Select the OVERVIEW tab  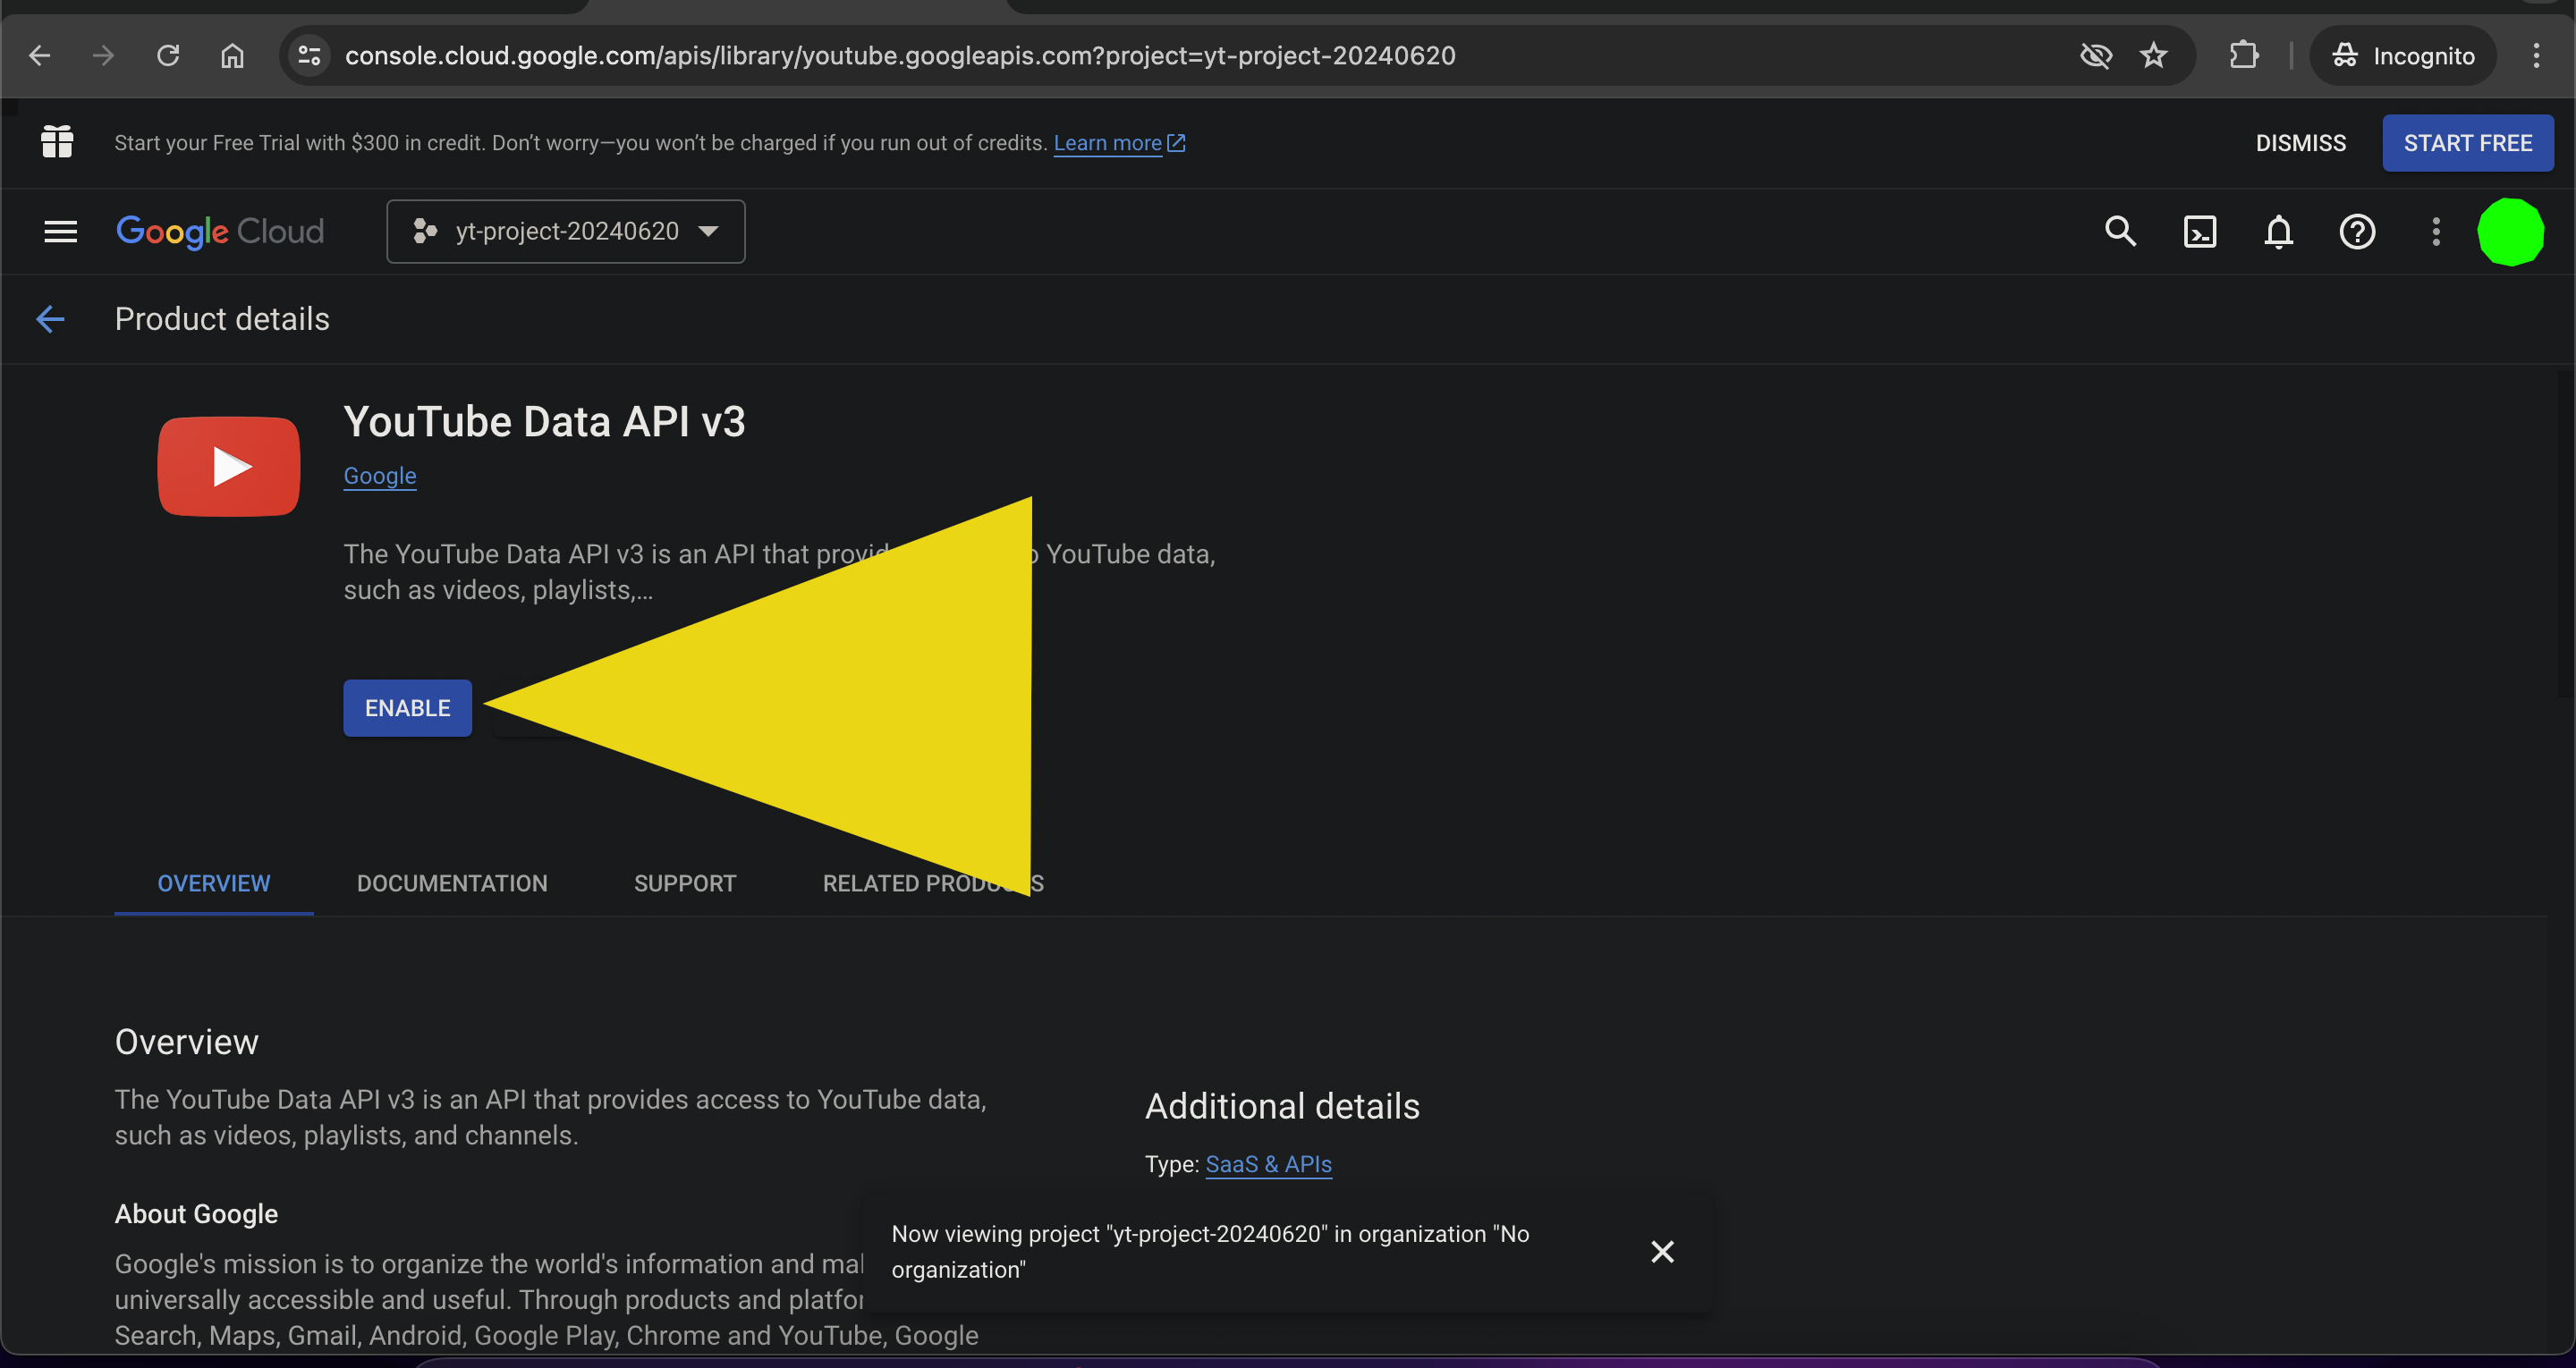point(214,883)
